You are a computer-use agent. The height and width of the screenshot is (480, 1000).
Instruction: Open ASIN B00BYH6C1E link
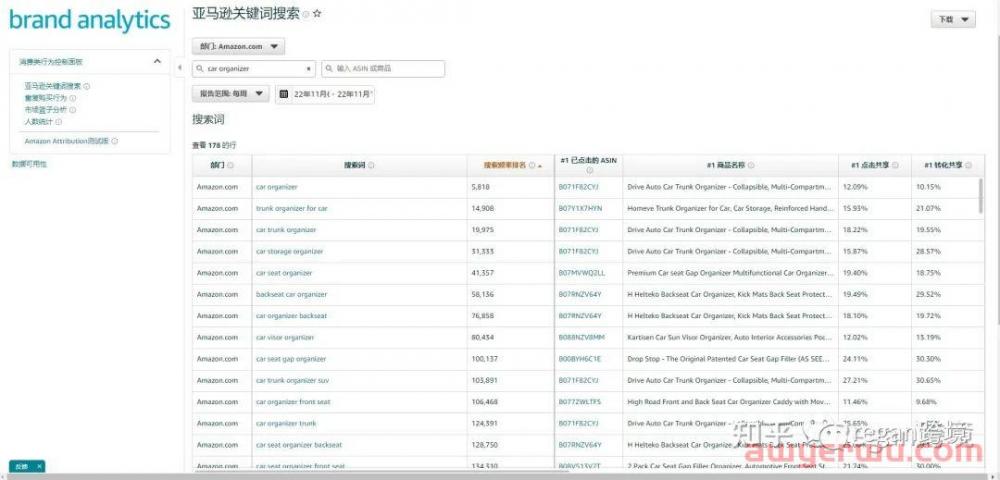[x=580, y=359]
